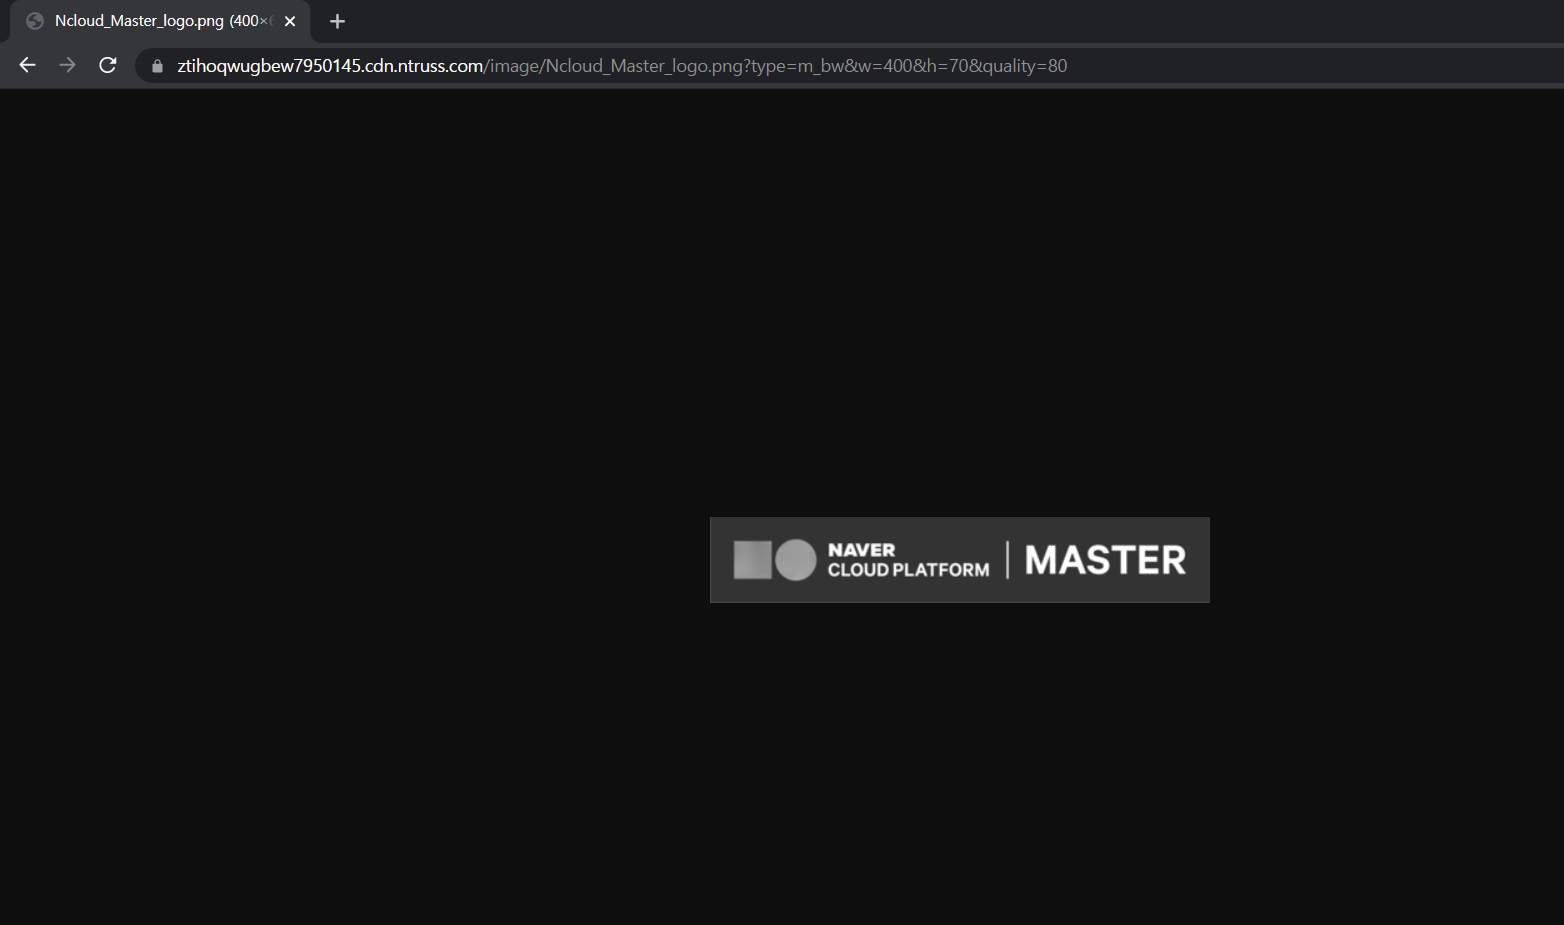Click the image path /image/Ncloud_Master_logo.png in URL
The image size is (1564, 925).
pyautogui.click(x=614, y=65)
